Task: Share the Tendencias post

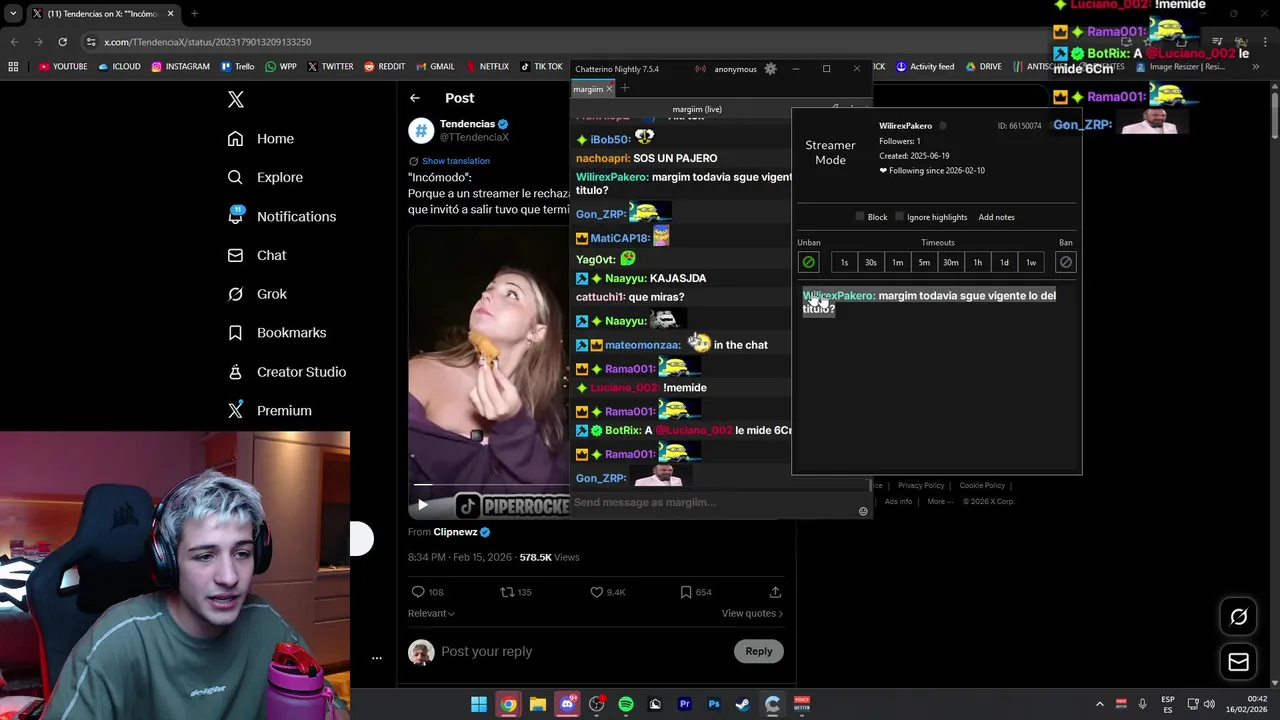Action: [775, 592]
